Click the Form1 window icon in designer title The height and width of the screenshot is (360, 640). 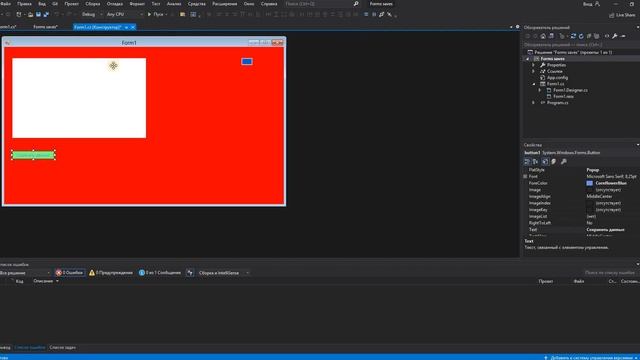click(x=7, y=43)
